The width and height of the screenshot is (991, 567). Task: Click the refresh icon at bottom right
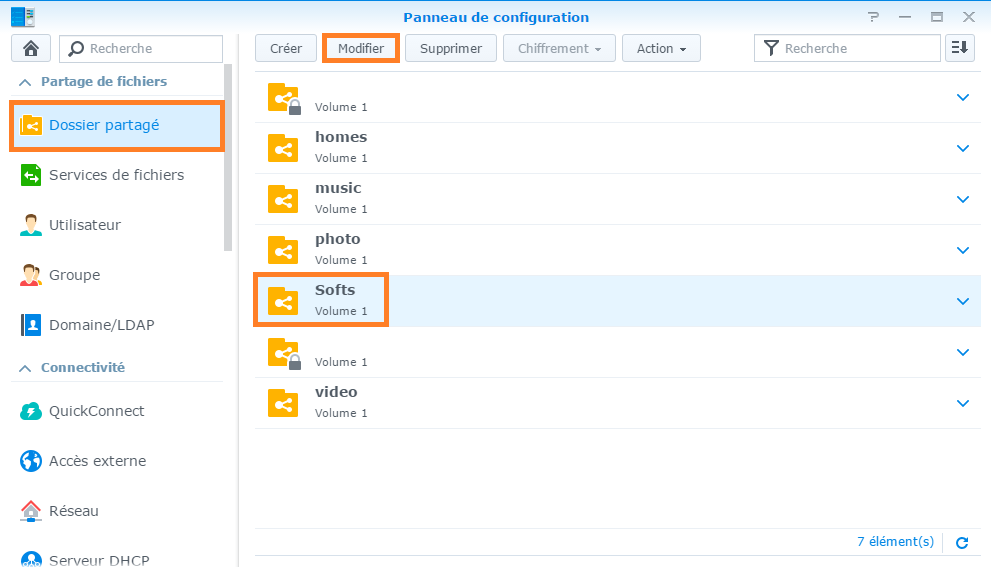tap(962, 542)
